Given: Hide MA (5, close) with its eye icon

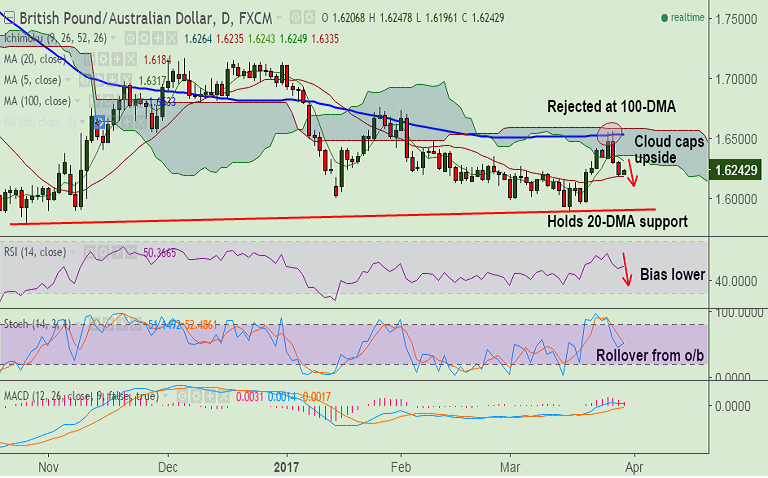Looking at the screenshot, I should click(85, 80).
